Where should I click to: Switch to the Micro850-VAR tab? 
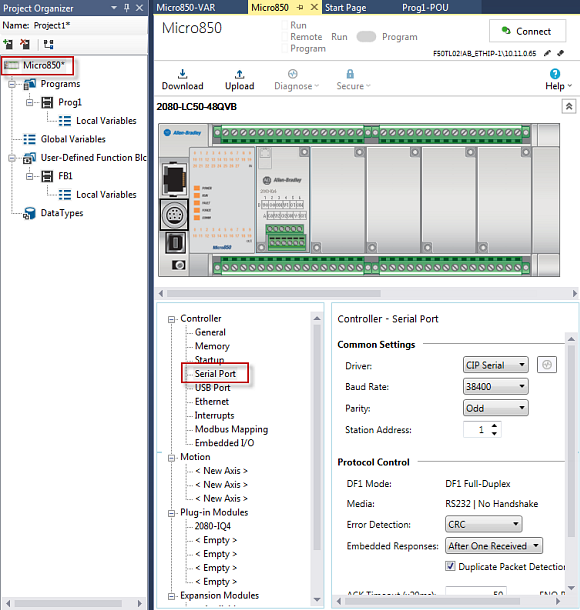(186, 7)
